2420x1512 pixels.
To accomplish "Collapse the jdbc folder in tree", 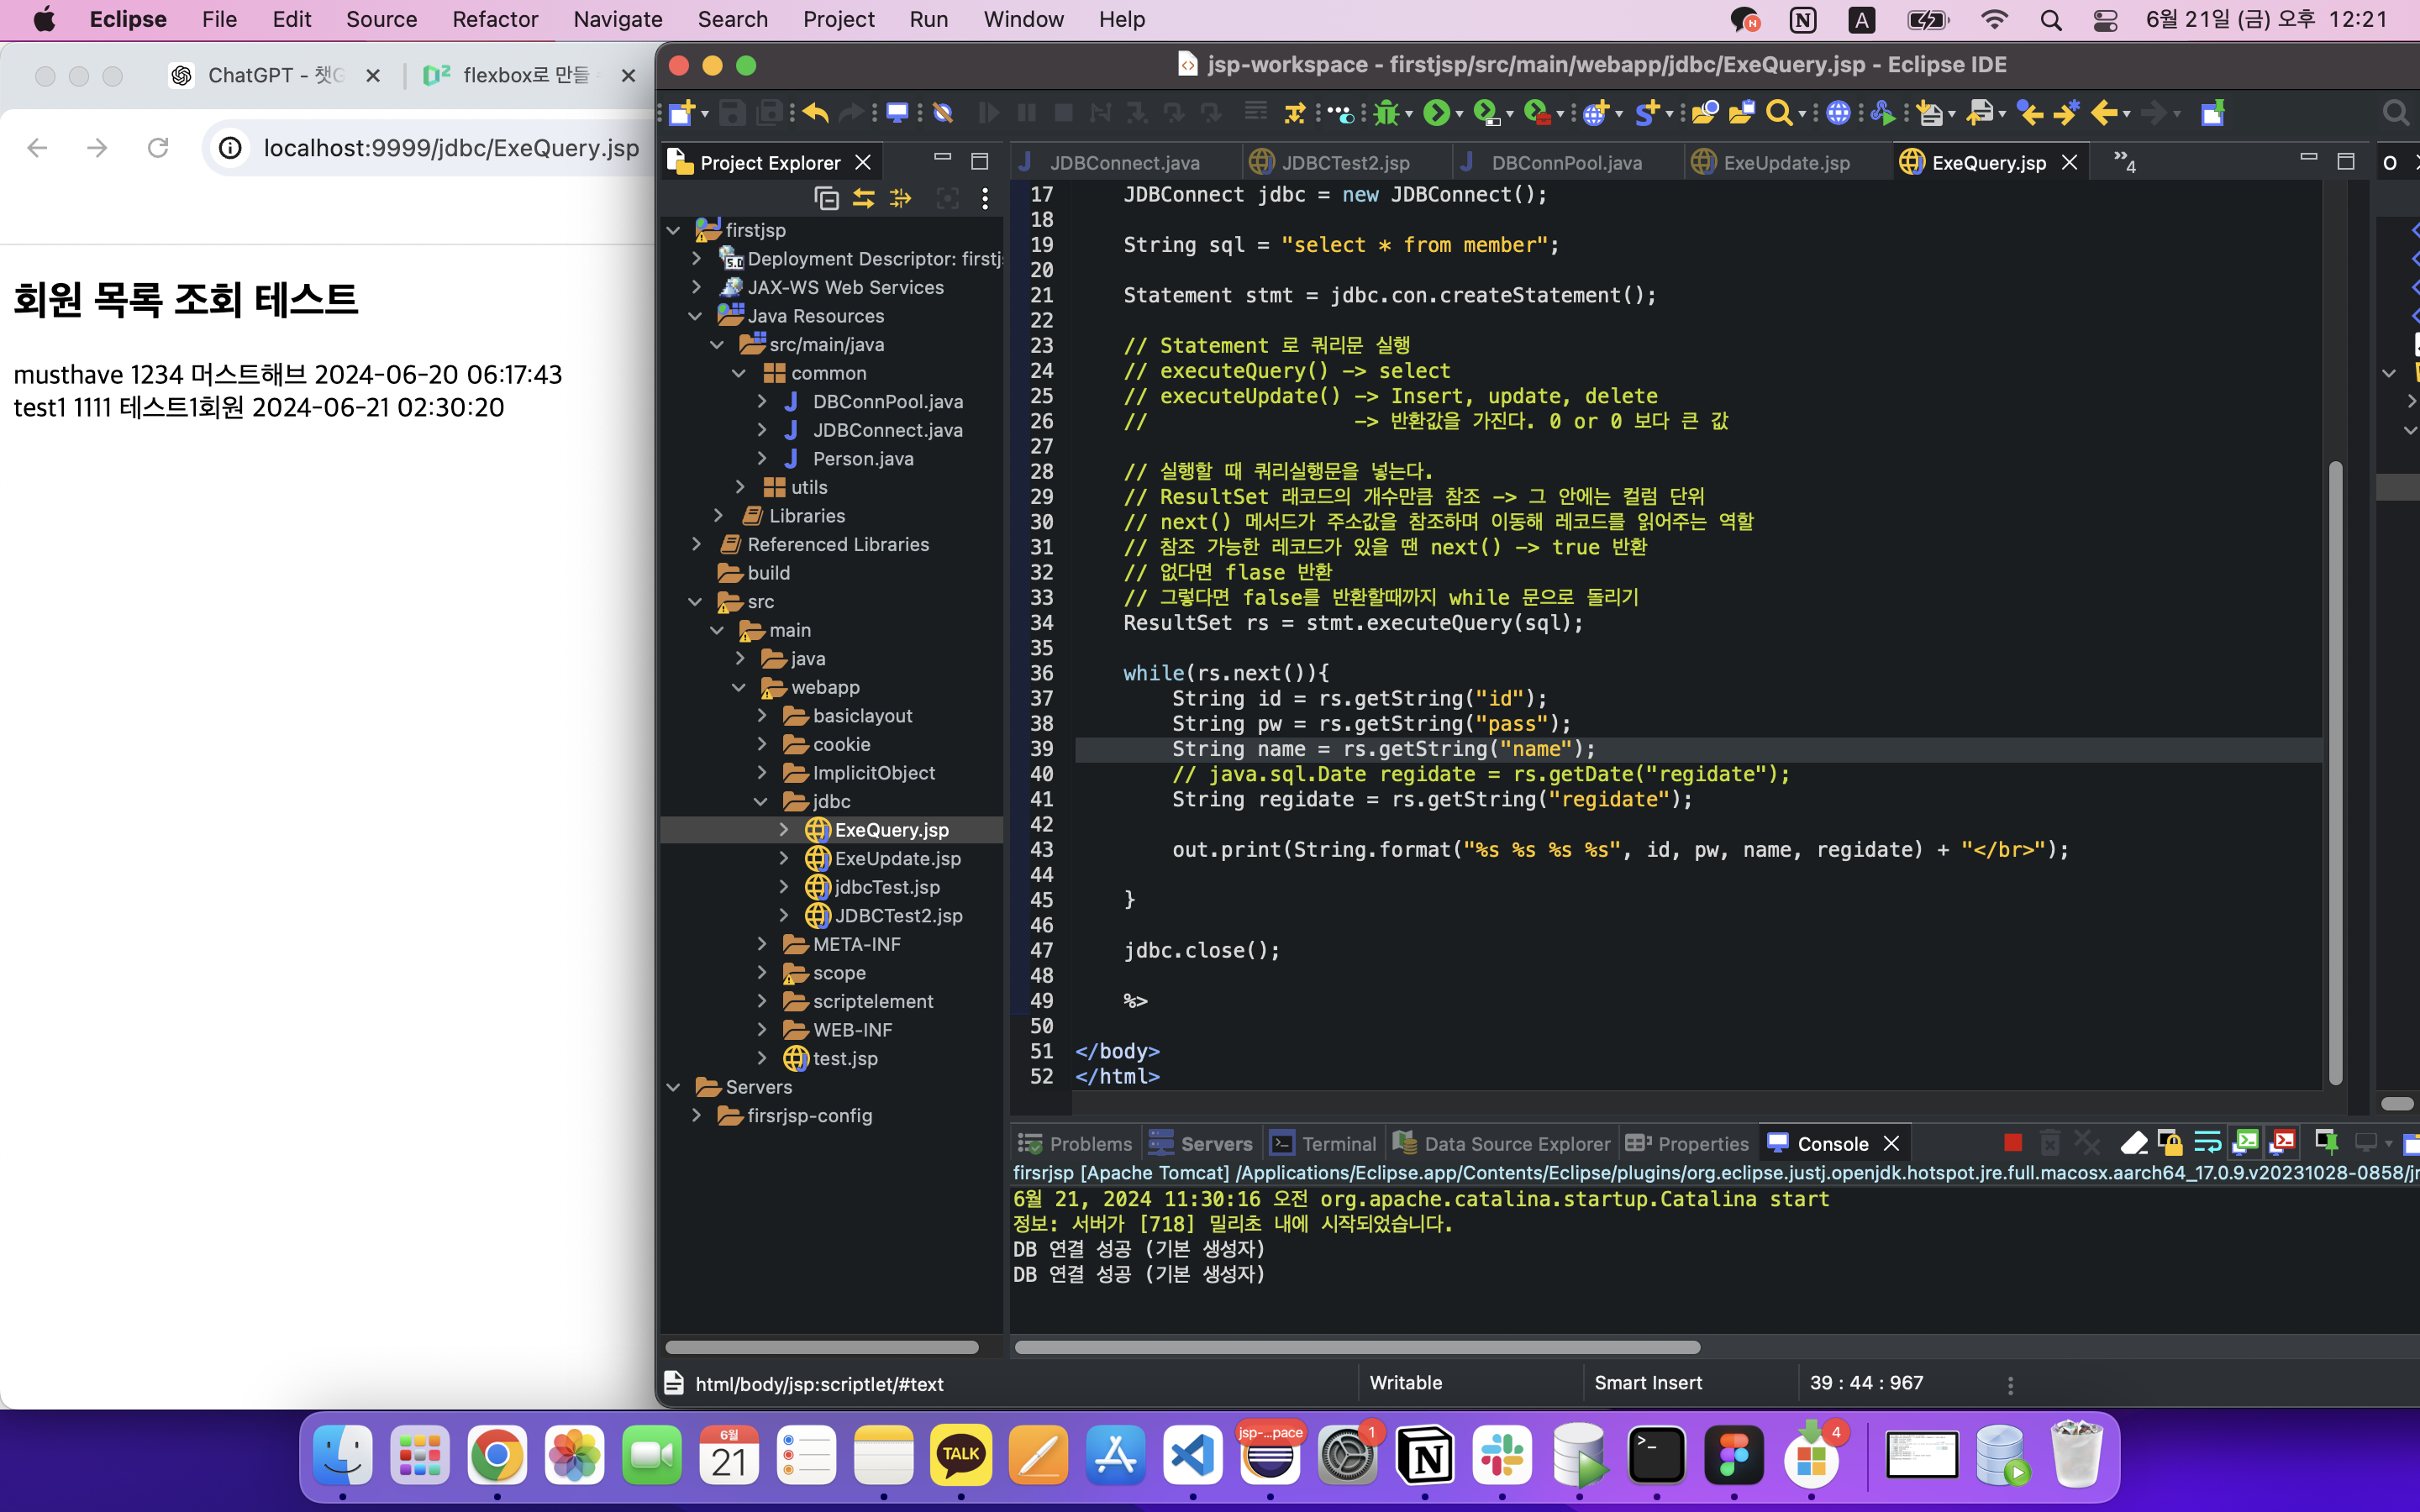I will click(761, 801).
